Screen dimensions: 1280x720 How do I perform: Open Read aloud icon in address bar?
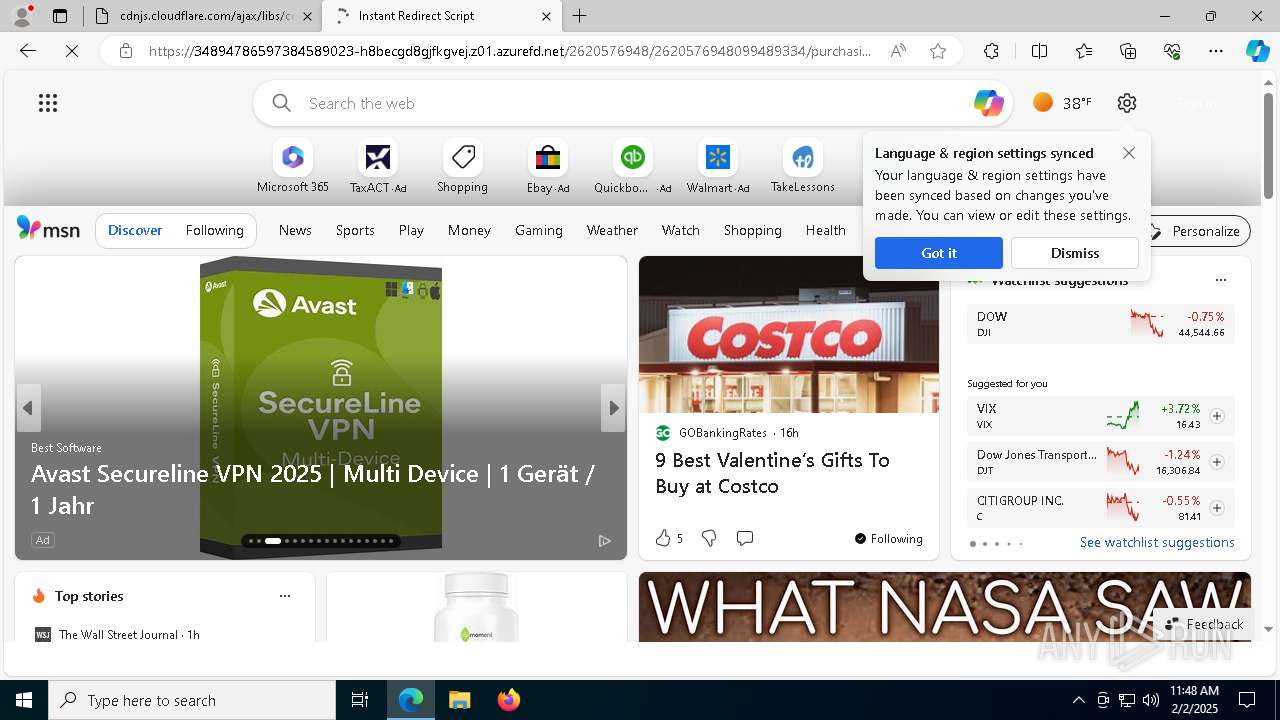[898, 51]
